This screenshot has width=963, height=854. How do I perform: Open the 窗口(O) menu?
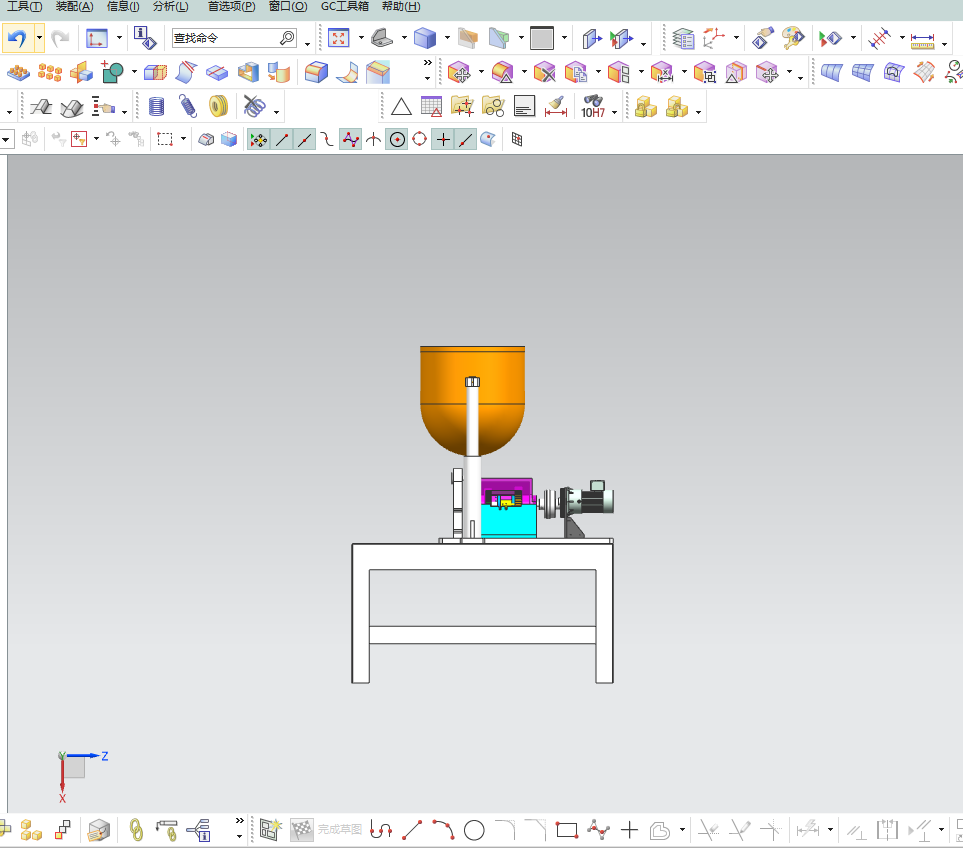[x=288, y=7]
